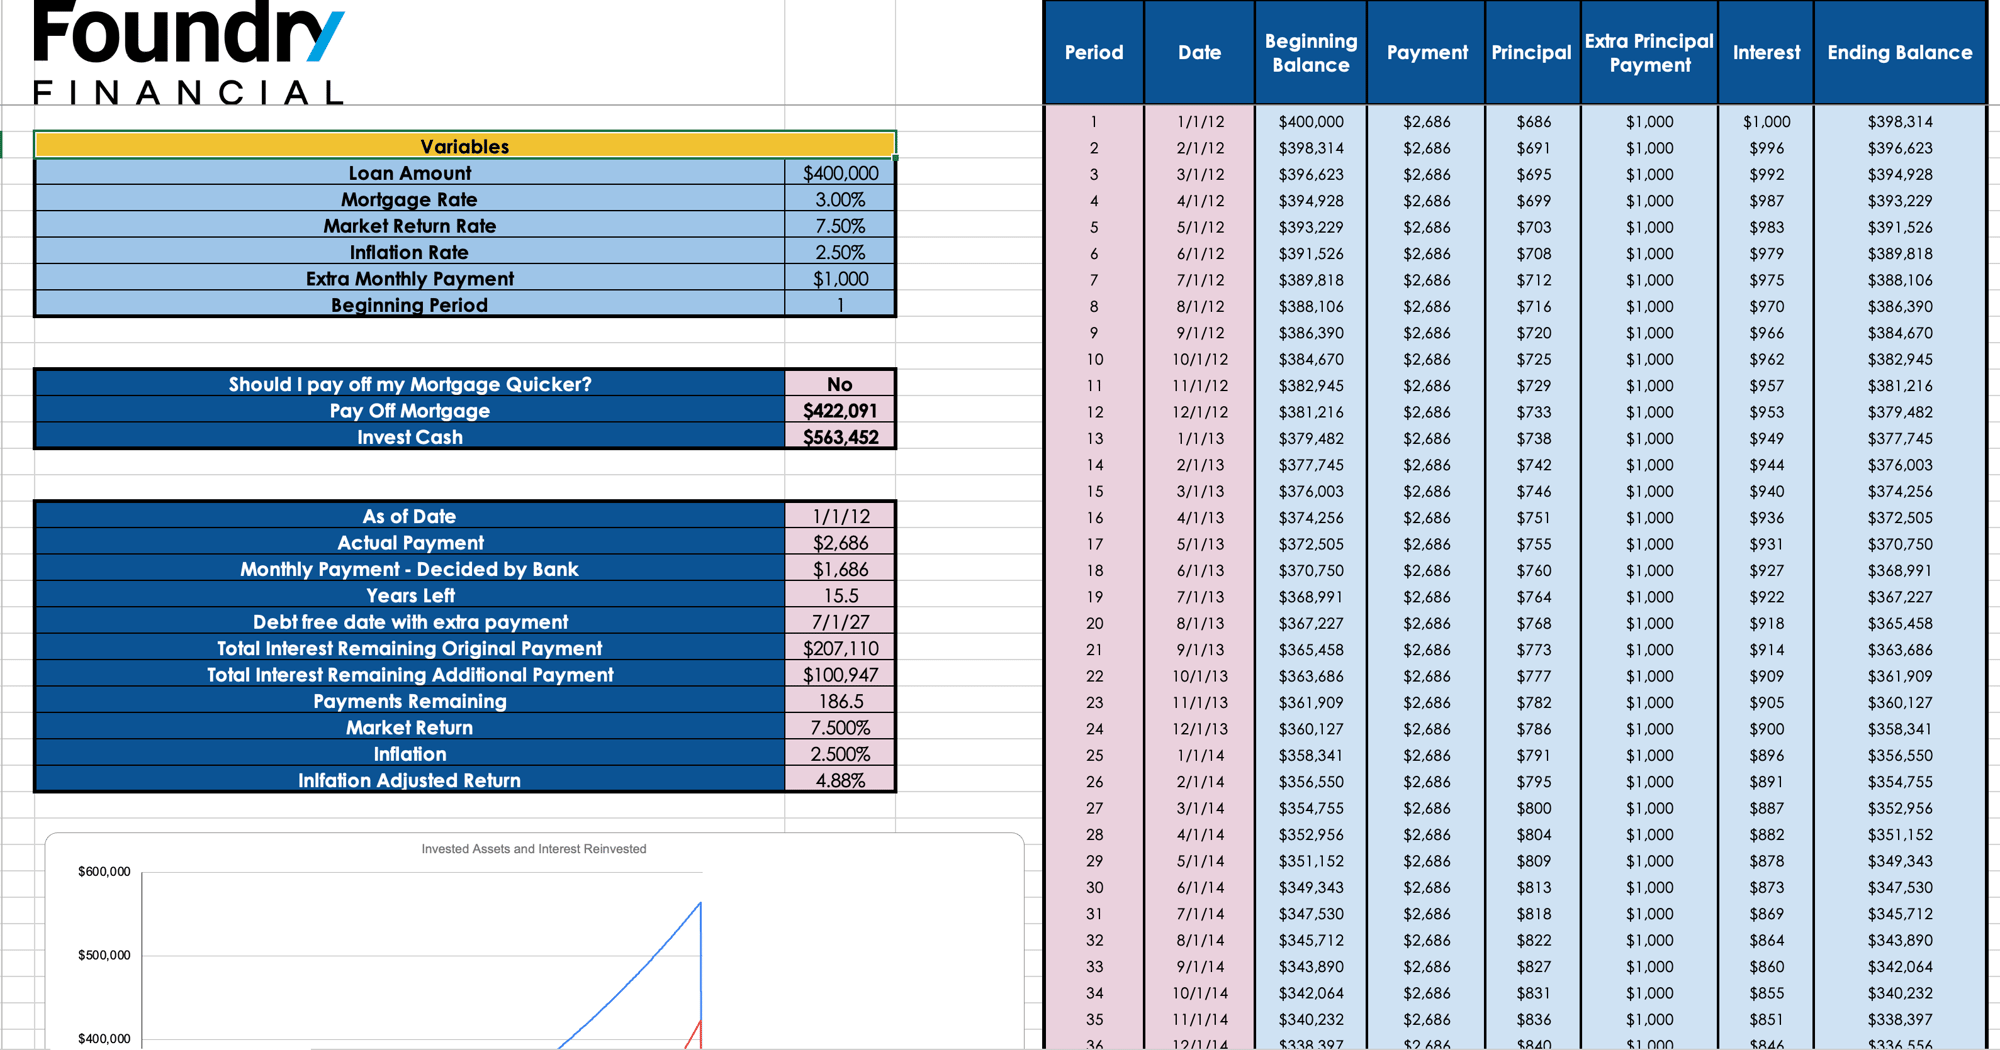Click the Beginning Period value cell
This screenshot has width=2000, height=1050.
pos(840,305)
